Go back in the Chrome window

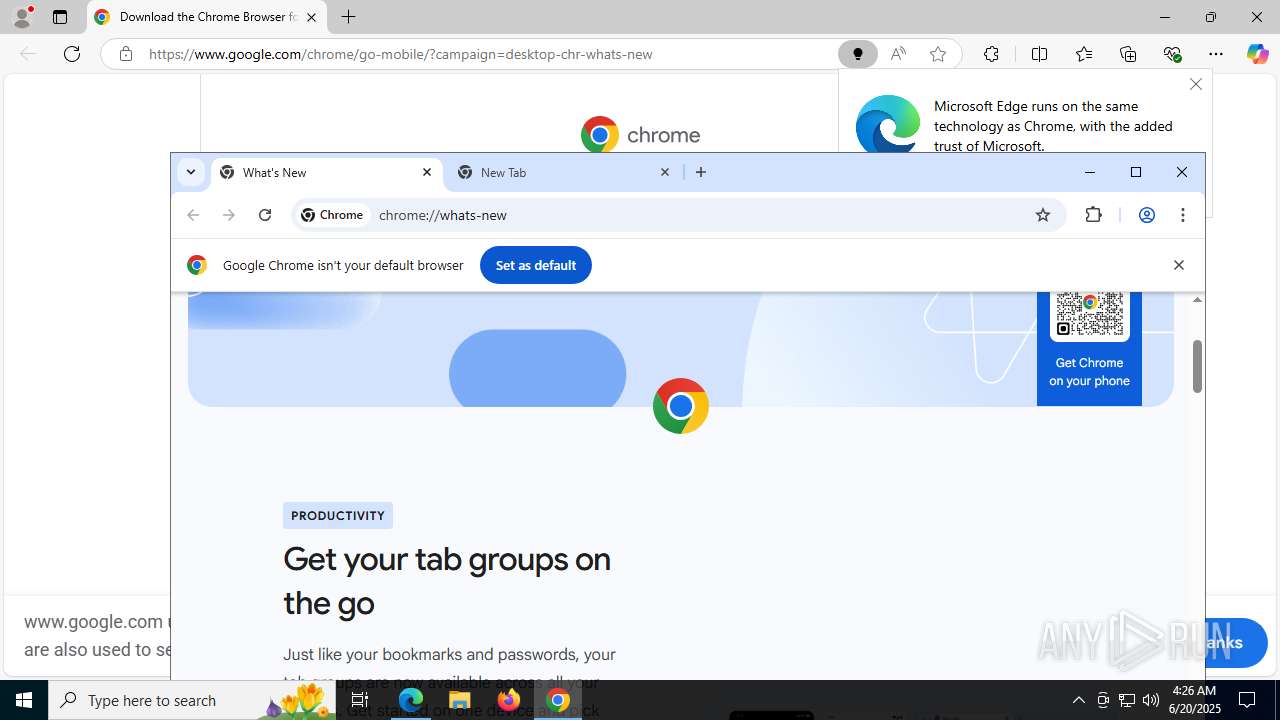(x=193, y=215)
